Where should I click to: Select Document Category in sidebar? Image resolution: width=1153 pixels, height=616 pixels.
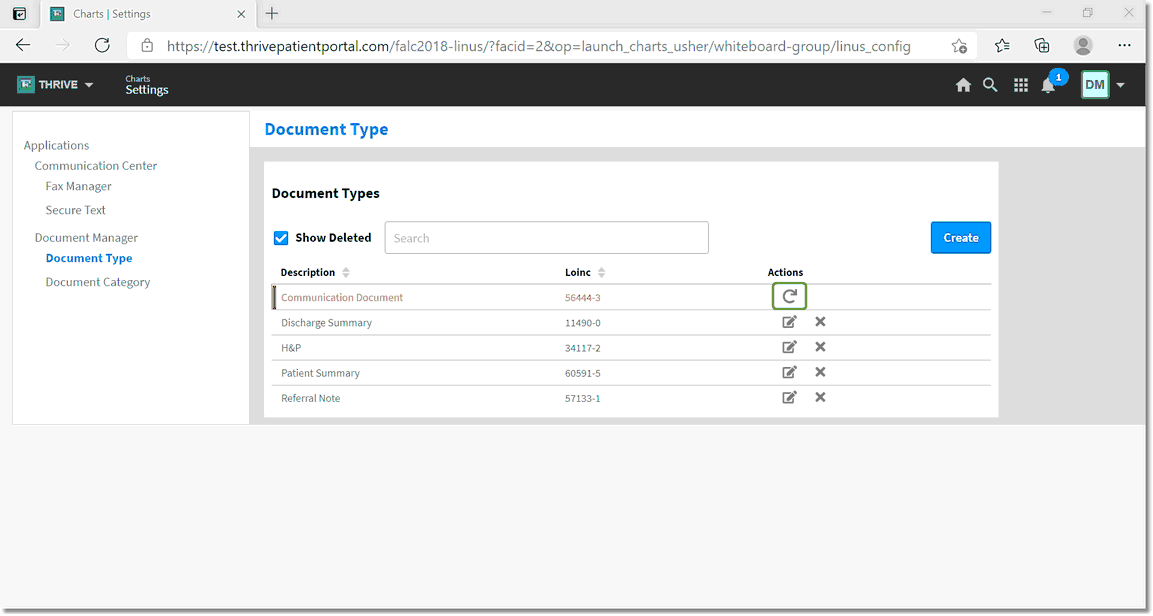[x=98, y=282]
